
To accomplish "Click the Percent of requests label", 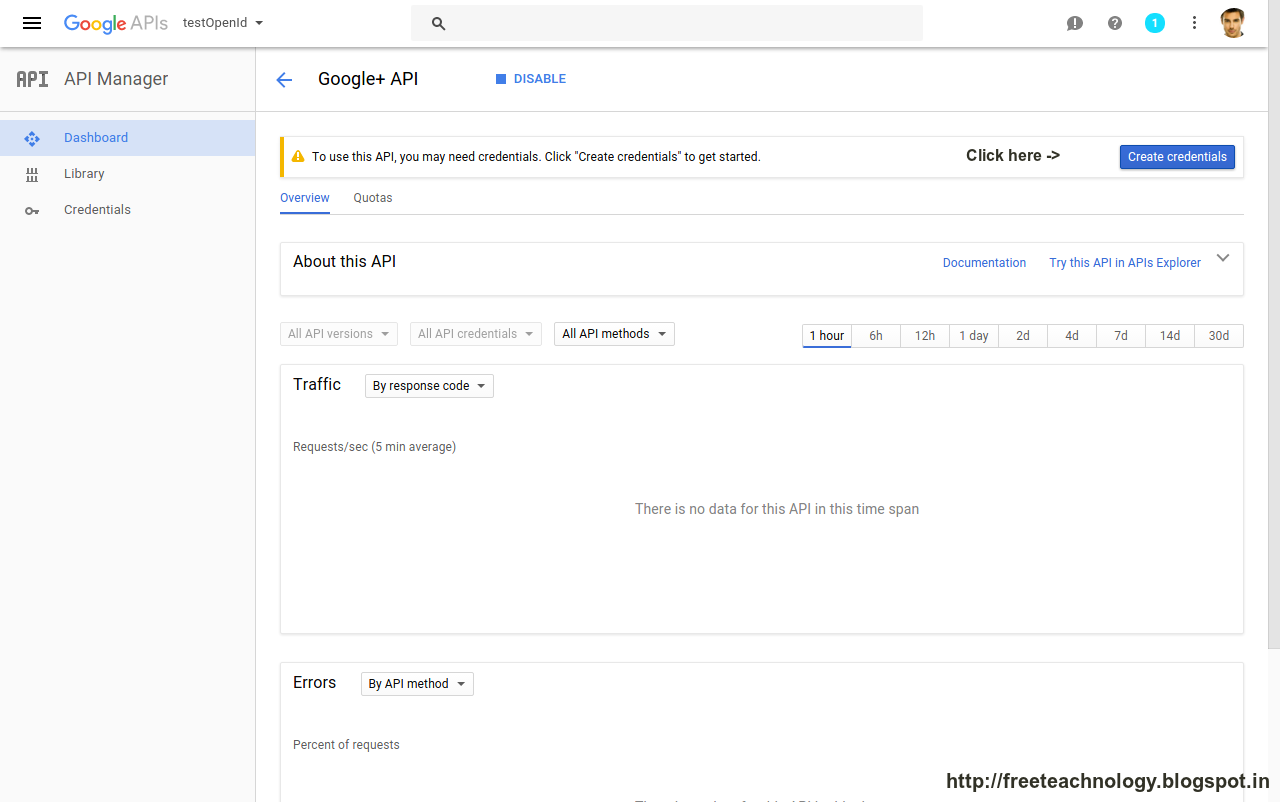I will (x=346, y=745).
